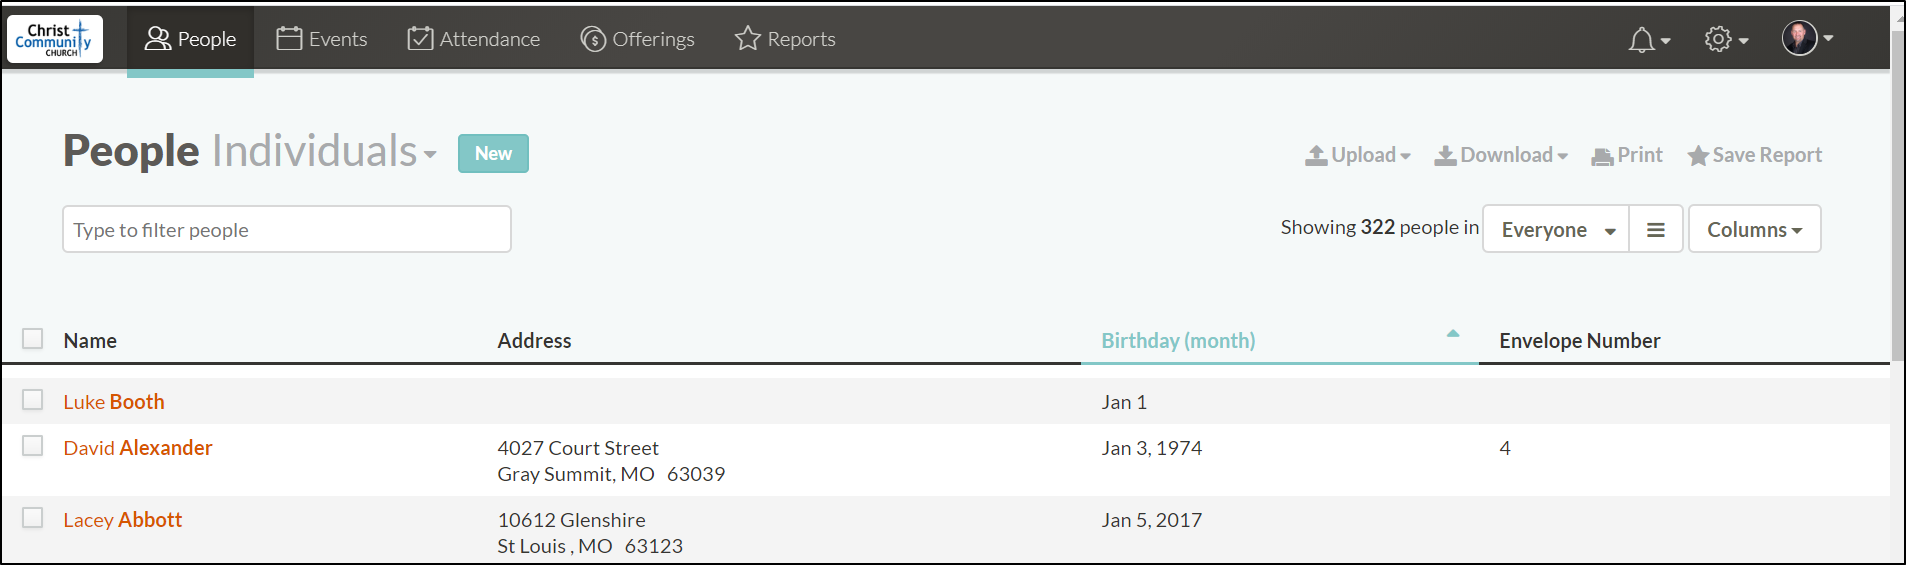This screenshot has width=1906, height=565.
Task: Go to the Events tab
Action: click(322, 39)
